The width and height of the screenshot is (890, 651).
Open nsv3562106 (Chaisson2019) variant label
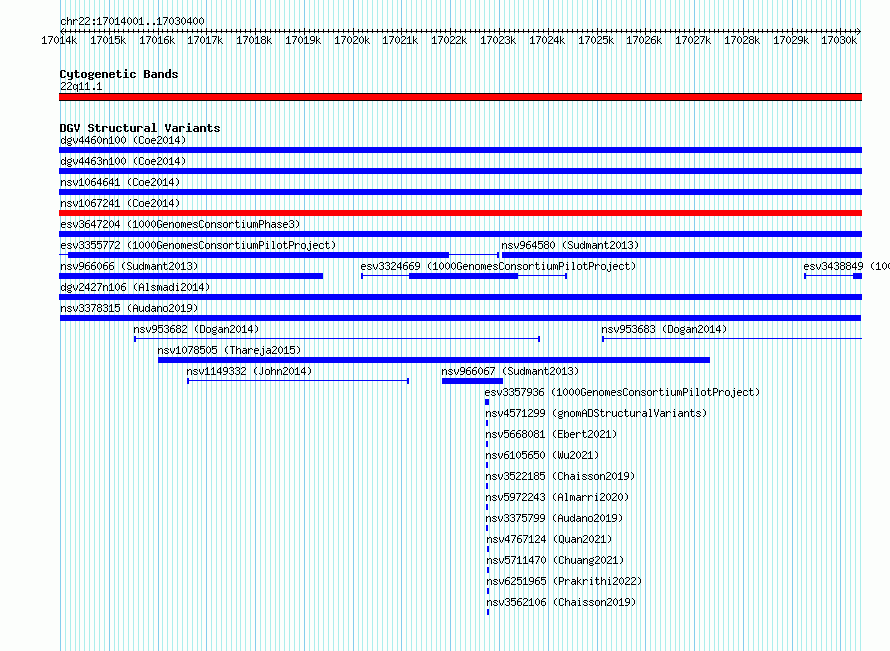pos(561,602)
